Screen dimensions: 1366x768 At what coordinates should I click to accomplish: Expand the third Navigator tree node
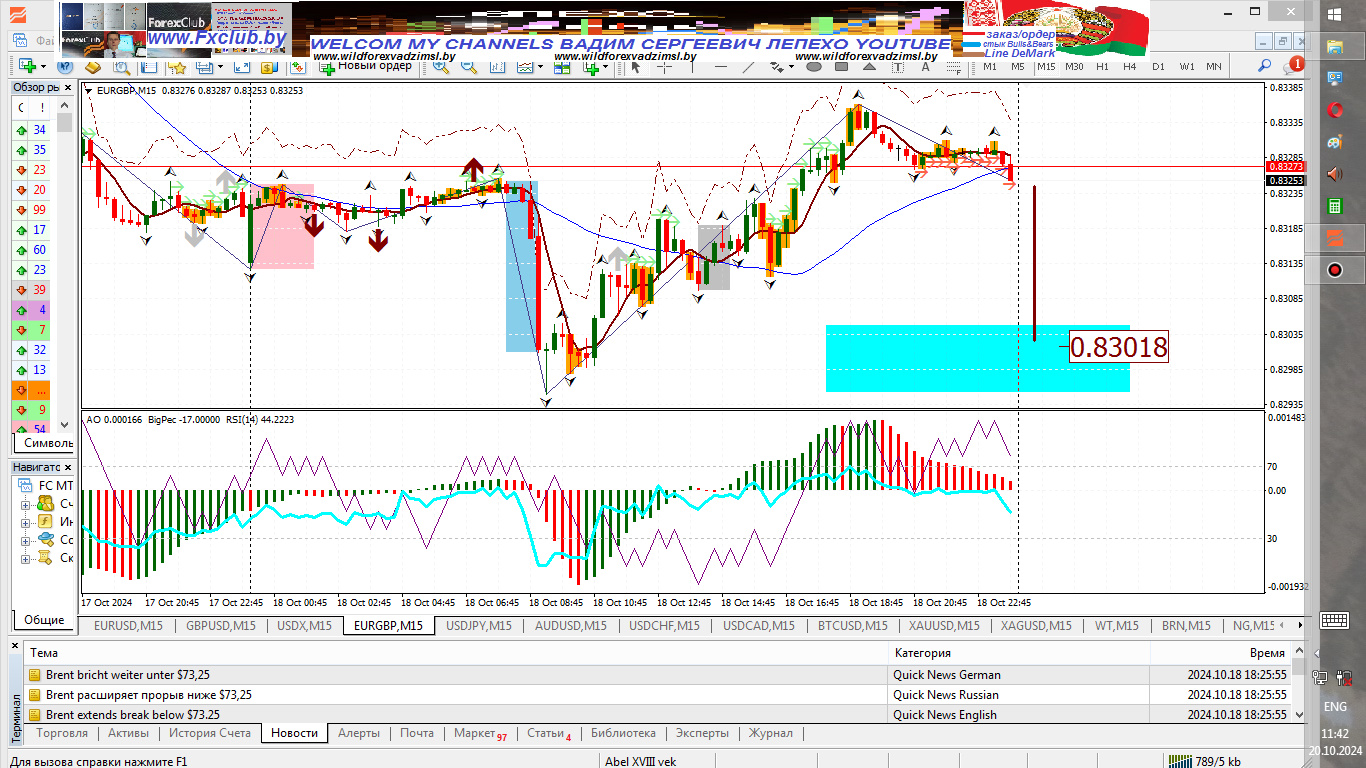point(26,540)
